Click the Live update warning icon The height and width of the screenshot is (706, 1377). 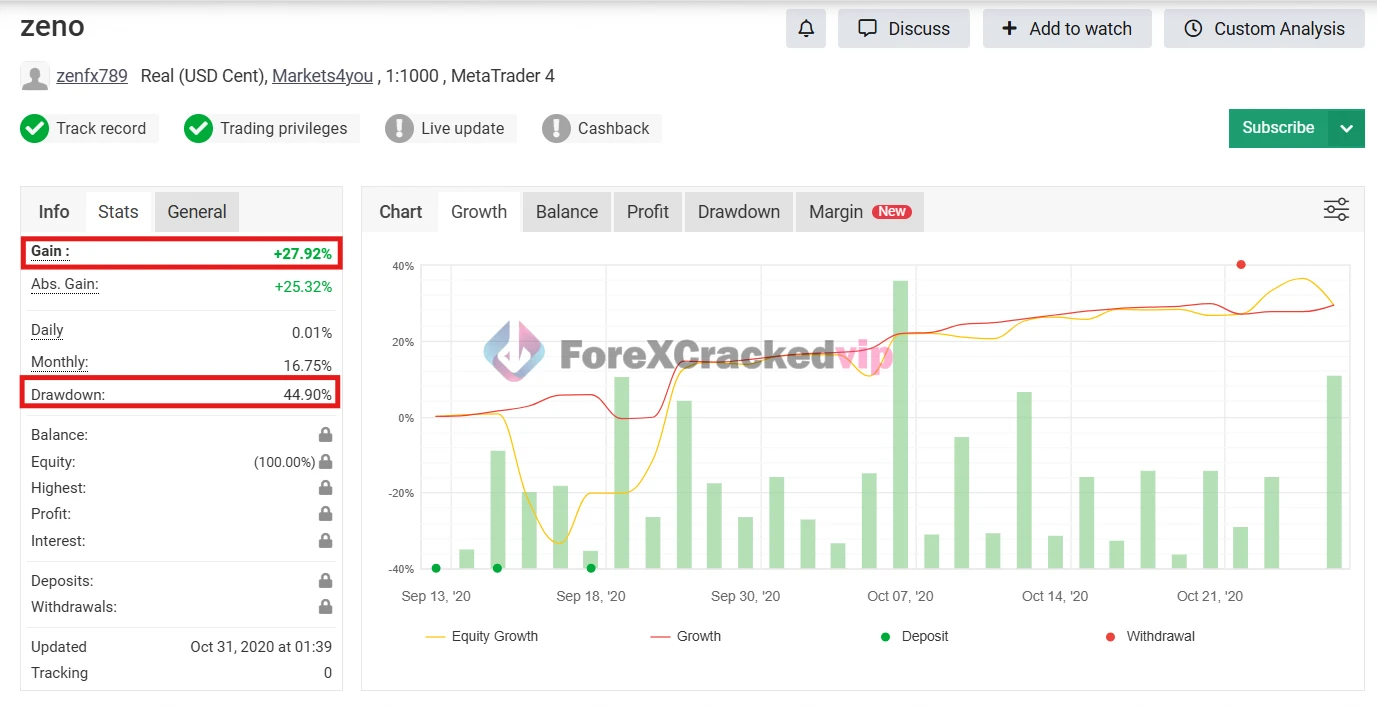click(399, 128)
